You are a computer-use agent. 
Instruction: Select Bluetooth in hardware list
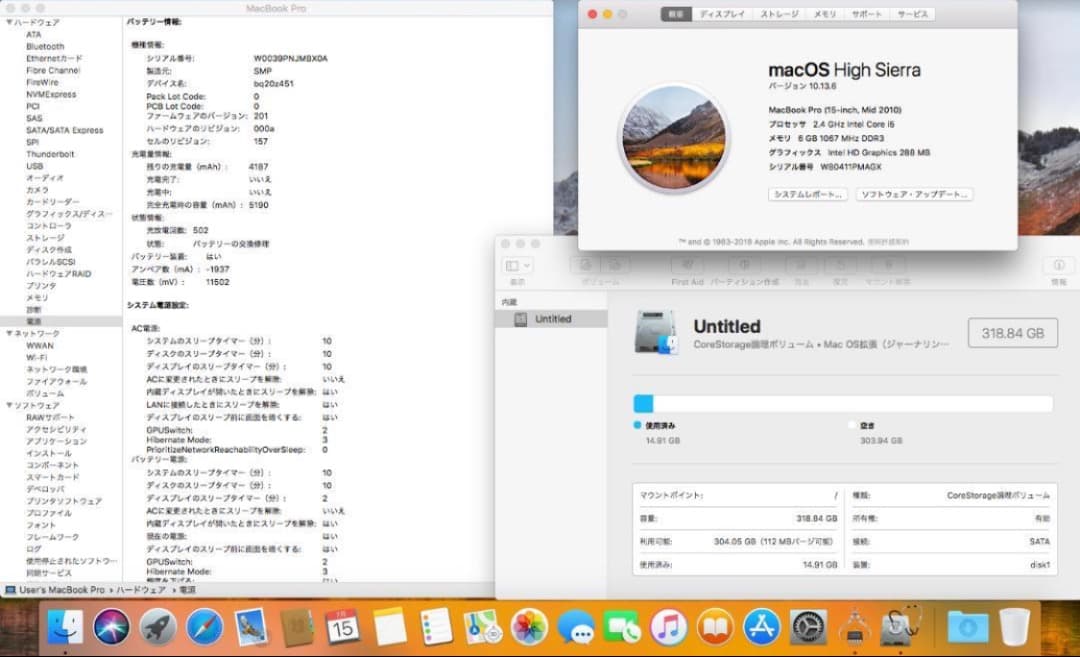(x=45, y=46)
